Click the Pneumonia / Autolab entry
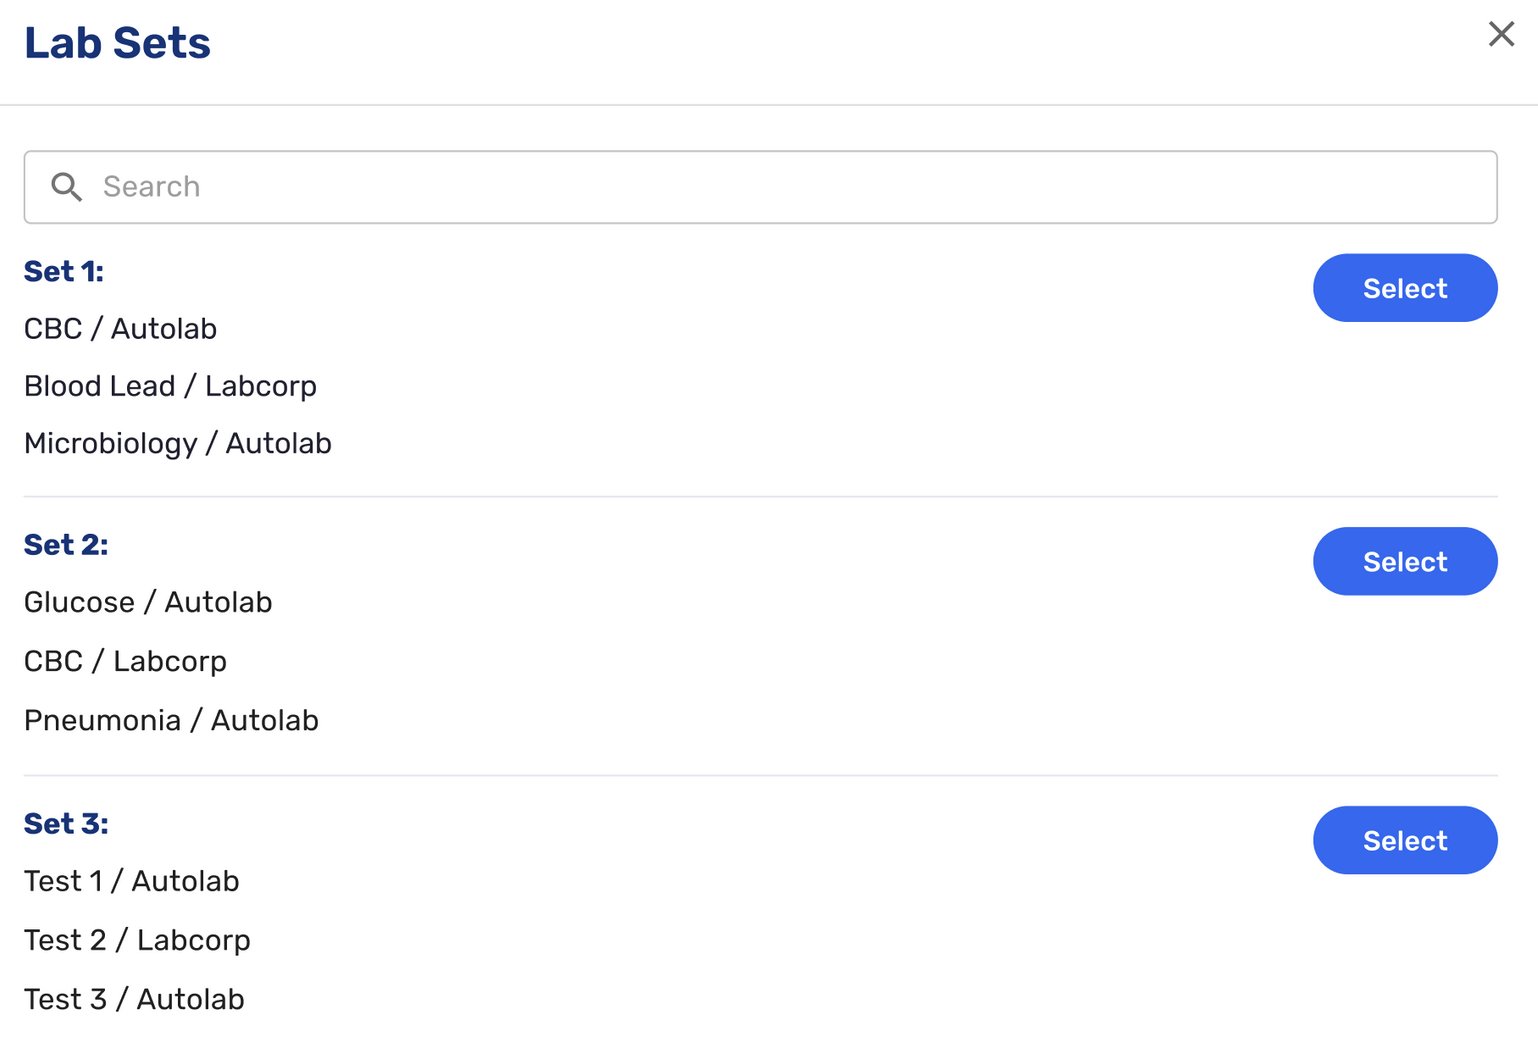1538x1056 pixels. point(171,720)
